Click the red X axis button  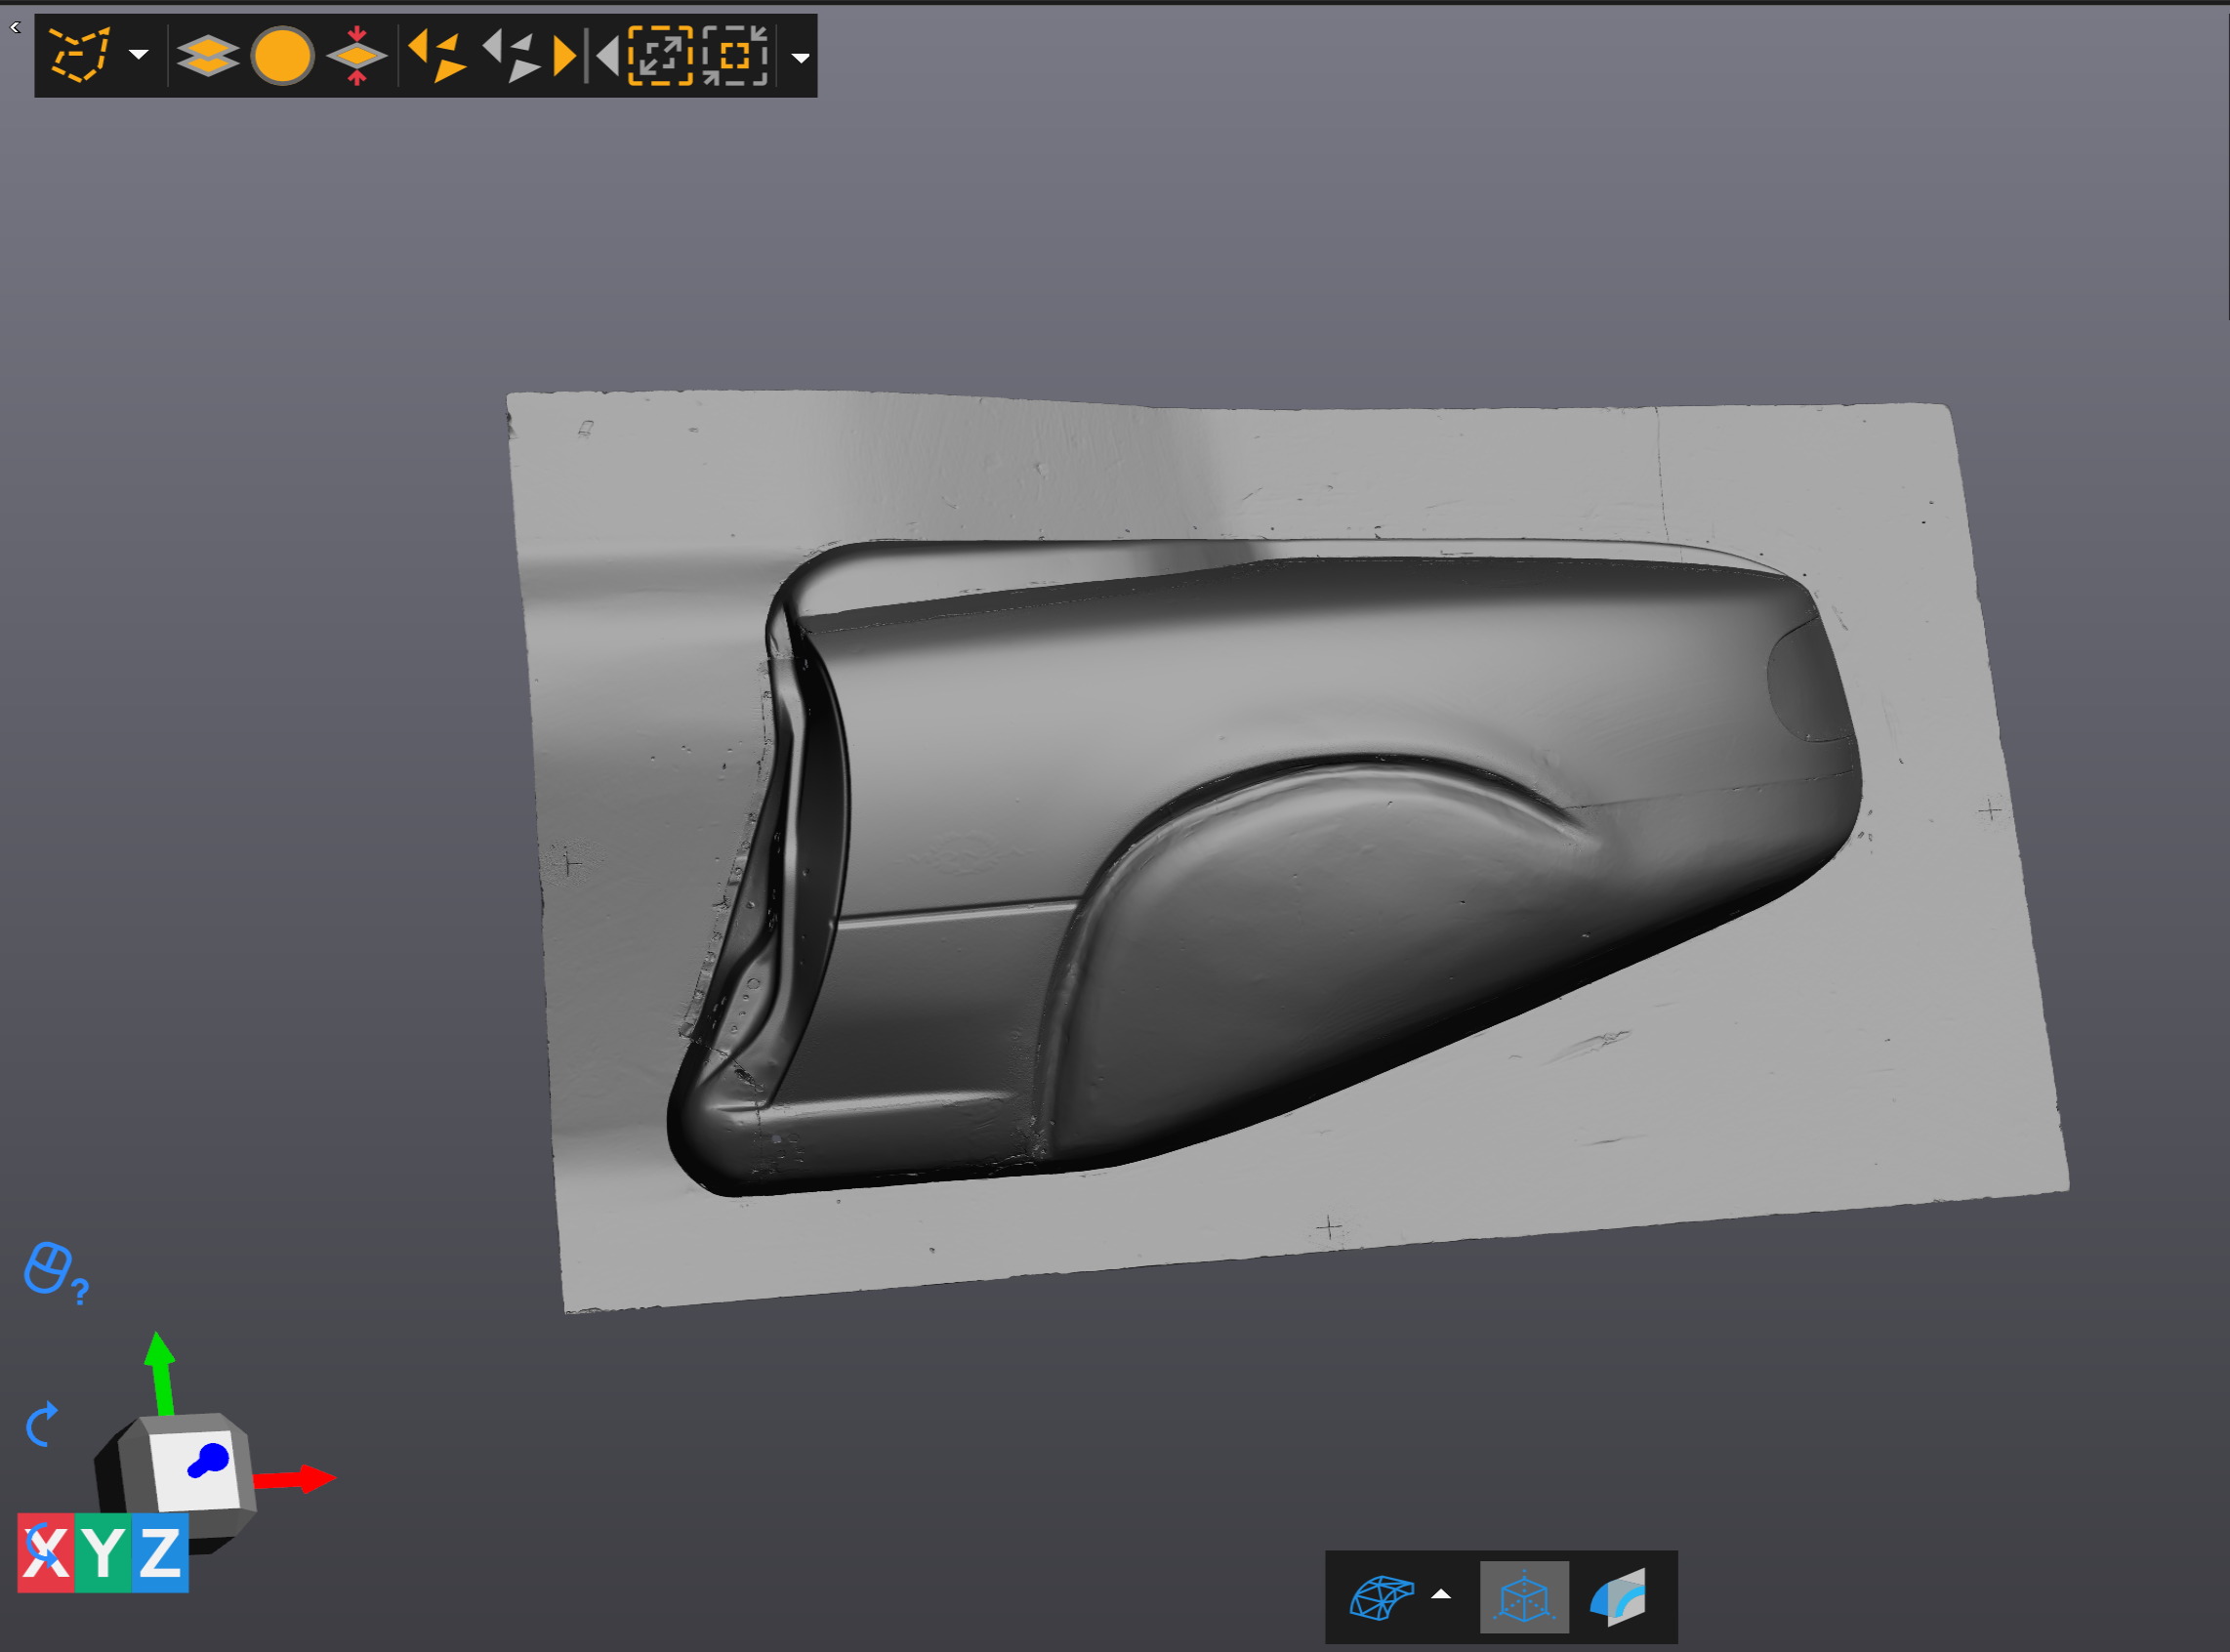pyautogui.click(x=45, y=1554)
